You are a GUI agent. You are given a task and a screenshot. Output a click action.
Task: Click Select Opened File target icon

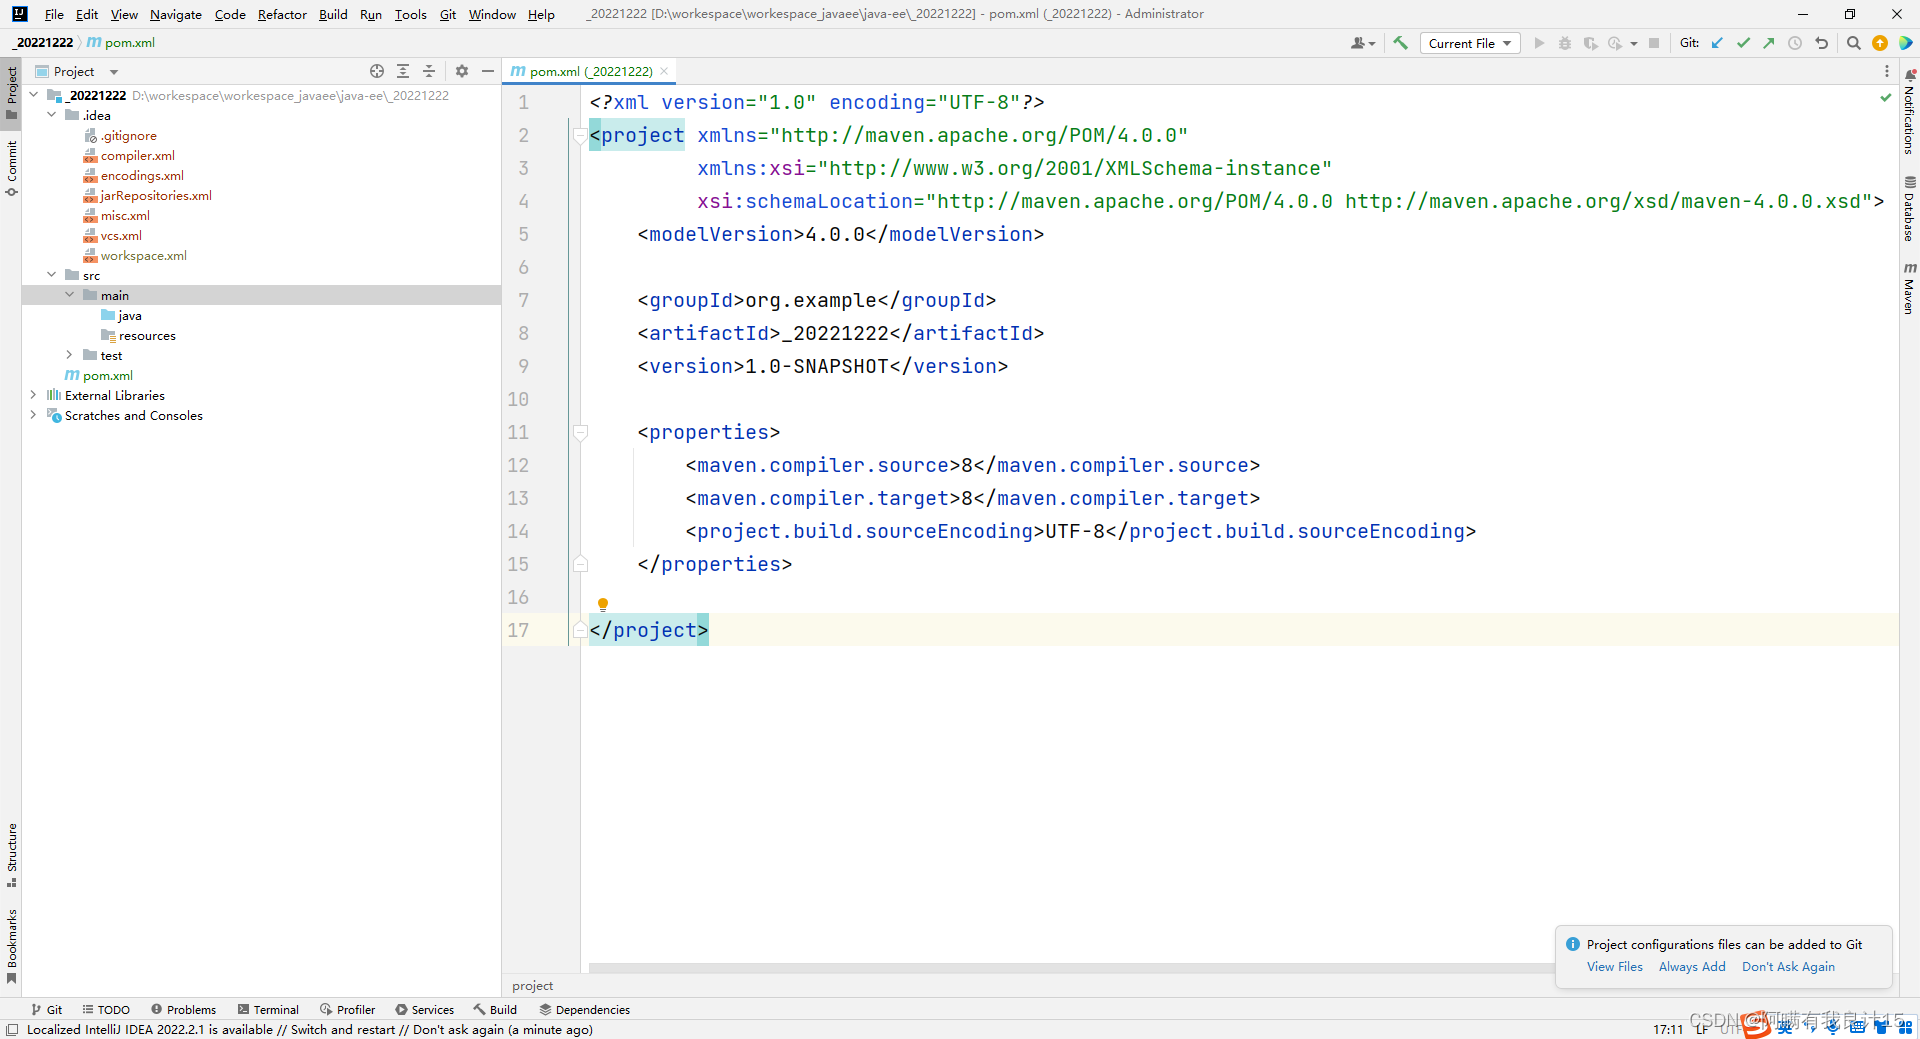point(377,71)
